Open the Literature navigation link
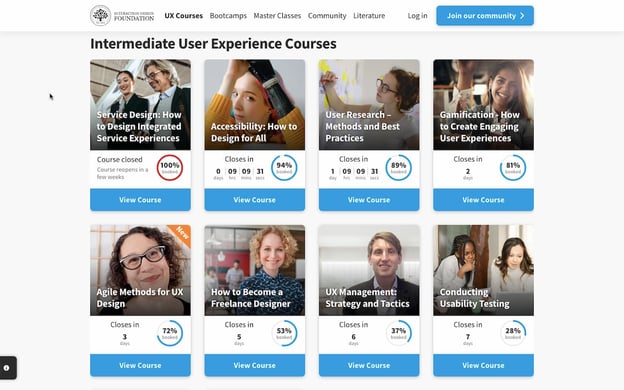The height and width of the screenshot is (390, 624). 369,16
